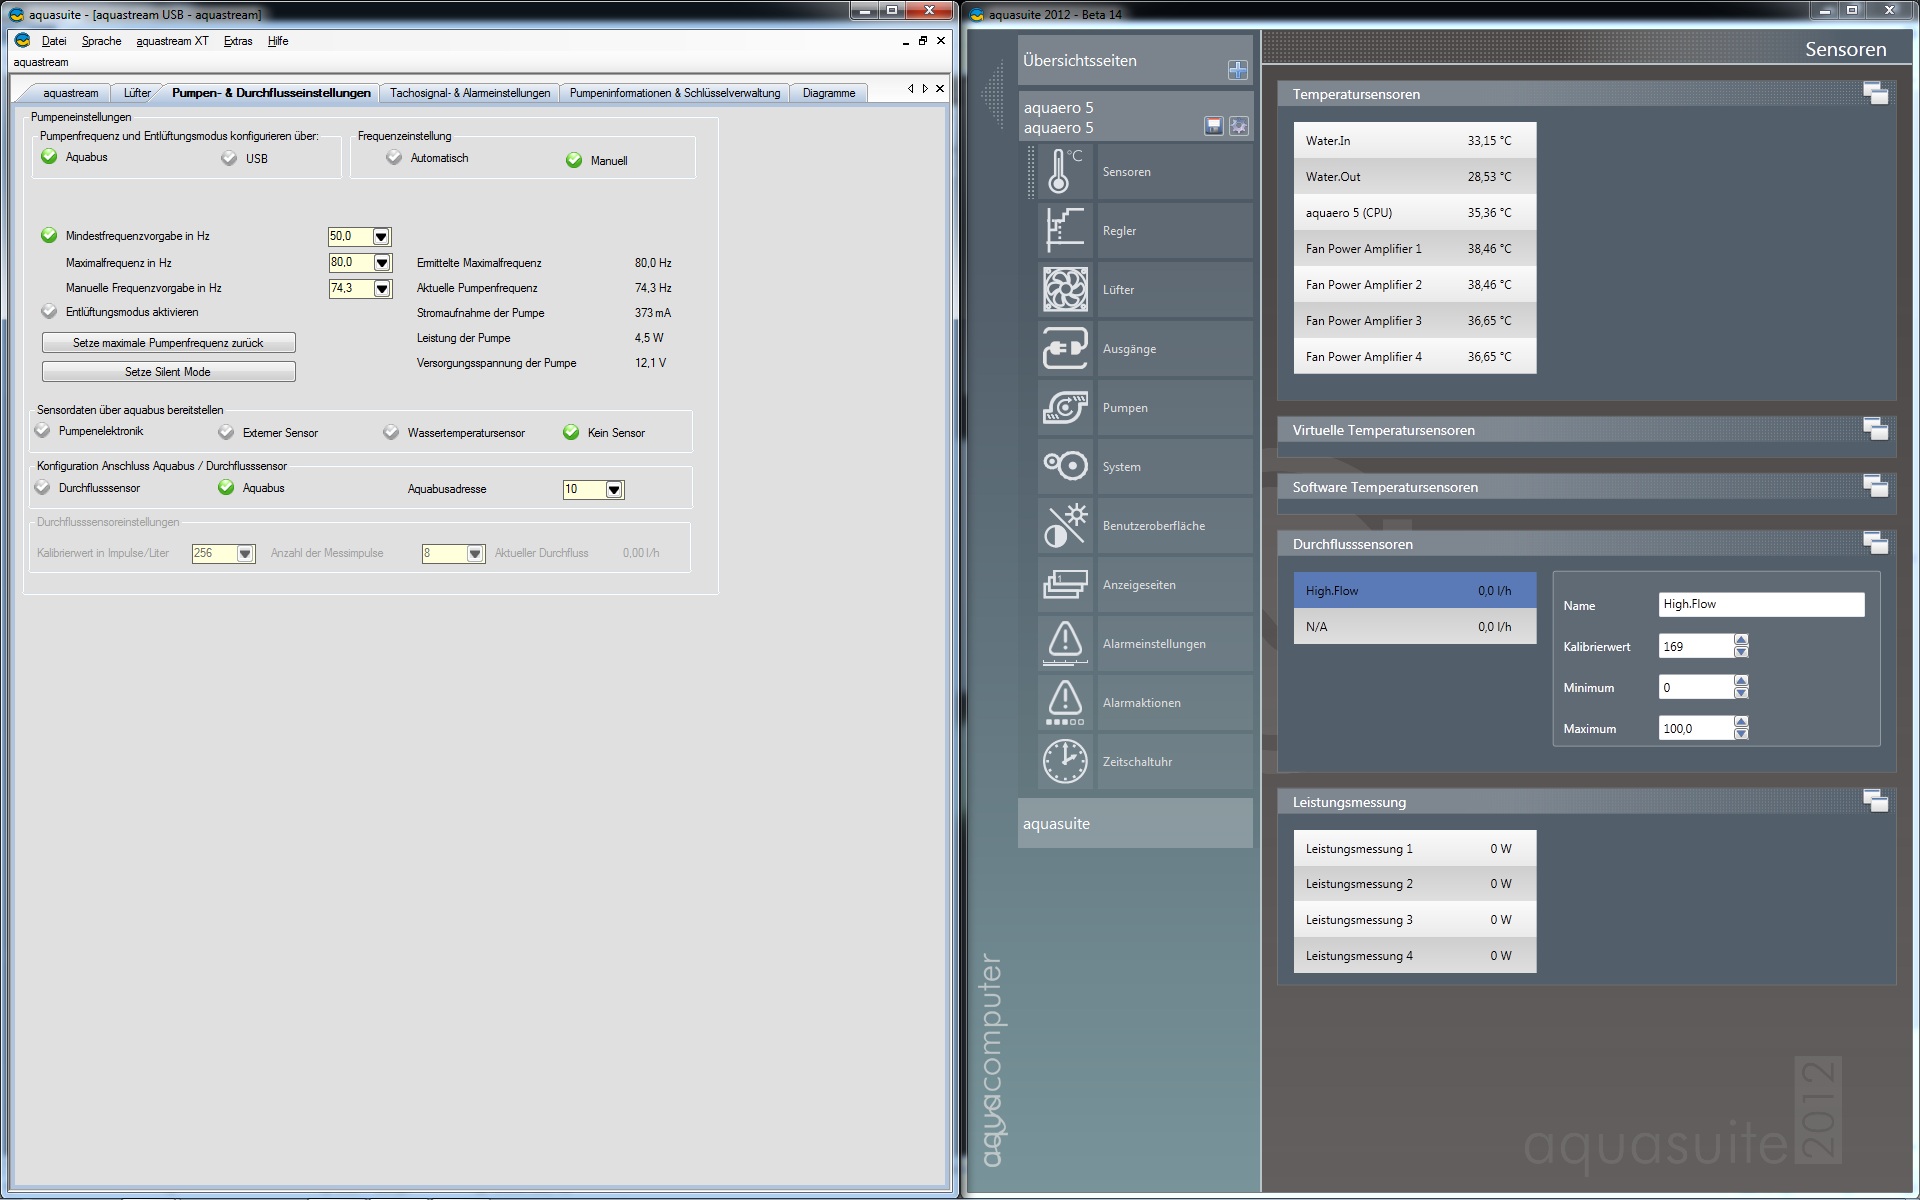Click Setze maximale Pumpenfrequenz zurück
Screen dimensions: 1920x1200
click(168, 343)
